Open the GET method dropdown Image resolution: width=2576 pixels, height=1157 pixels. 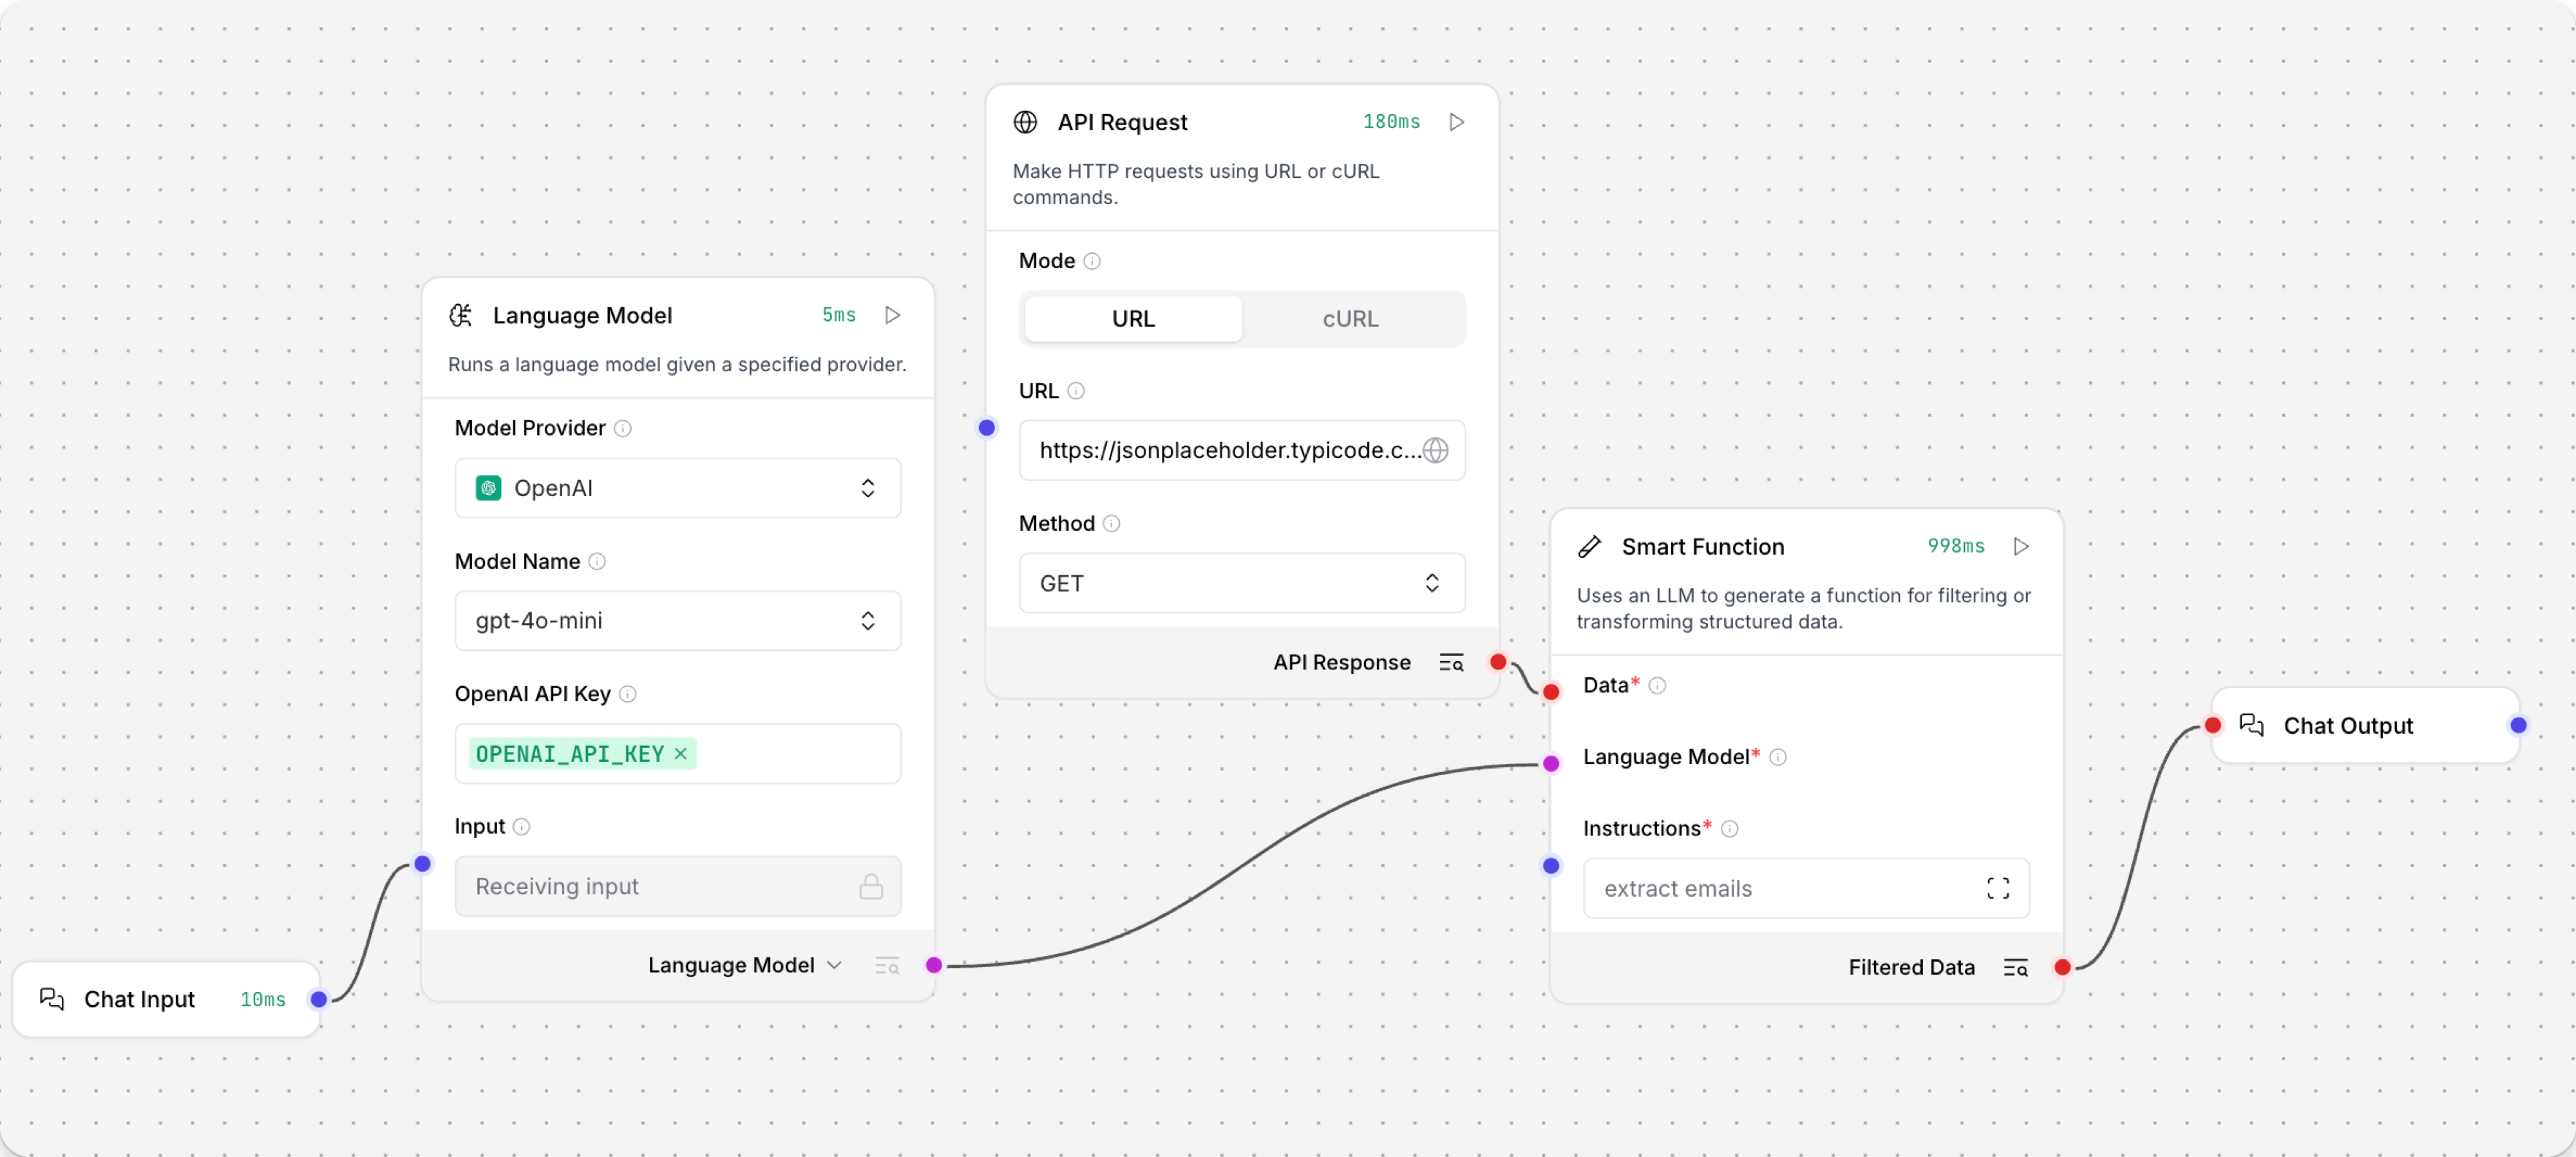point(1241,583)
